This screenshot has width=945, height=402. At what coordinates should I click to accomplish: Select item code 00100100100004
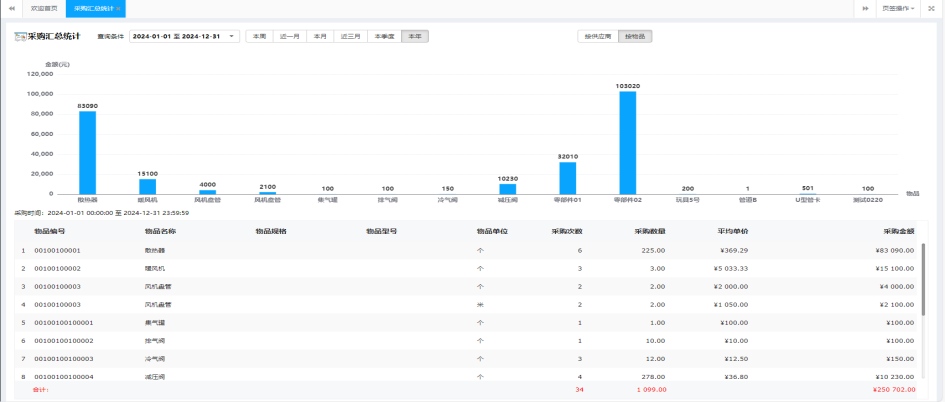point(64,377)
